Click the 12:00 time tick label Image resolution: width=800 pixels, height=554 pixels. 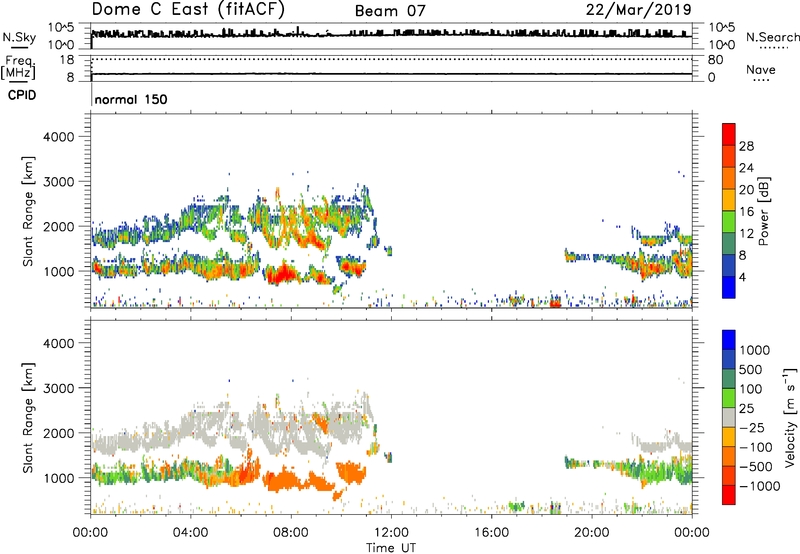pyautogui.click(x=391, y=533)
